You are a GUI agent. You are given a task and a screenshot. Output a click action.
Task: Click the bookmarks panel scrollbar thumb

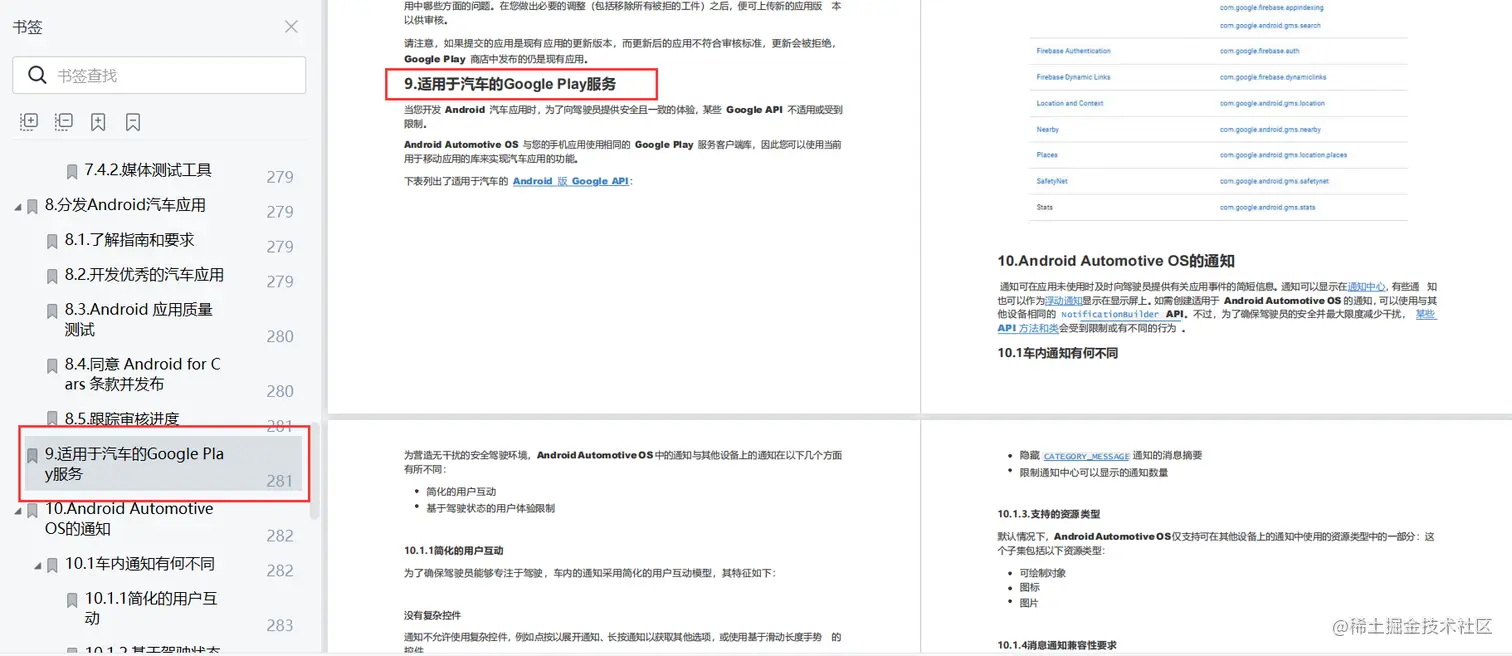314,470
